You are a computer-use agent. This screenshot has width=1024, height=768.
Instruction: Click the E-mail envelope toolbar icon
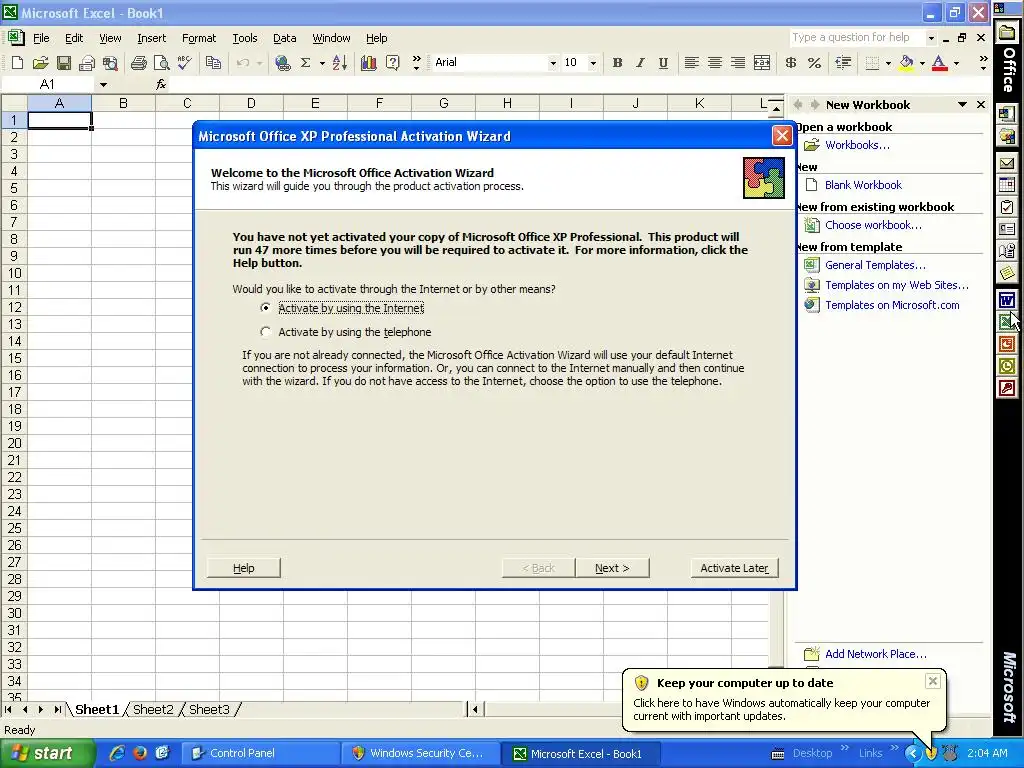point(87,63)
